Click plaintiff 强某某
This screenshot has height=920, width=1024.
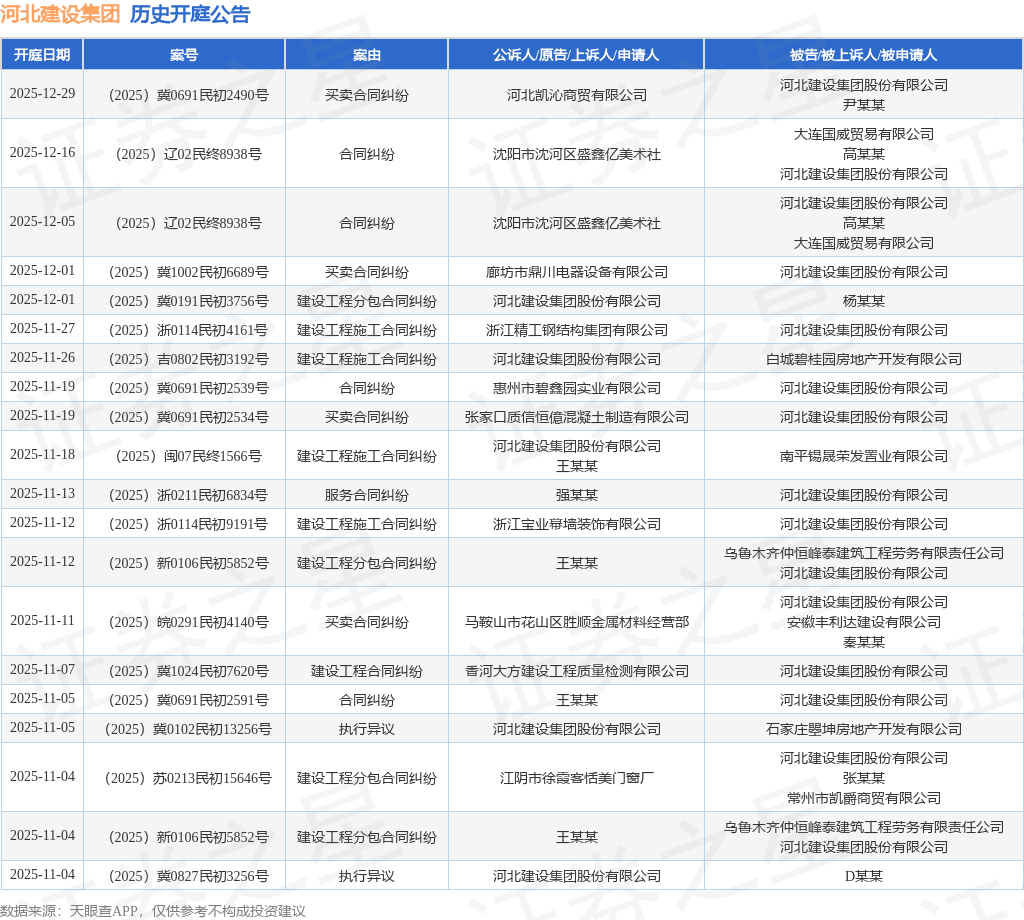point(577,496)
